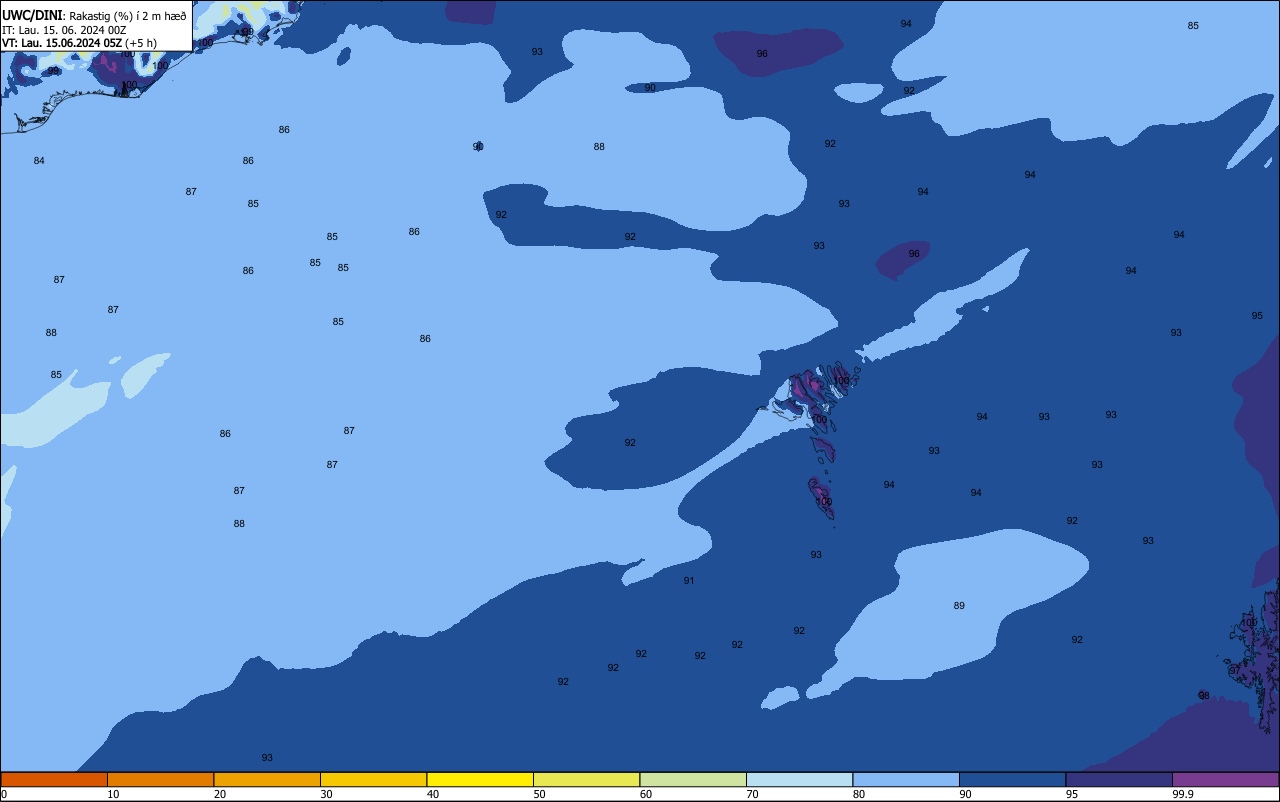1280x802 pixels.
Task: Click the legend tick label 99.9
Action: [x=1181, y=794]
